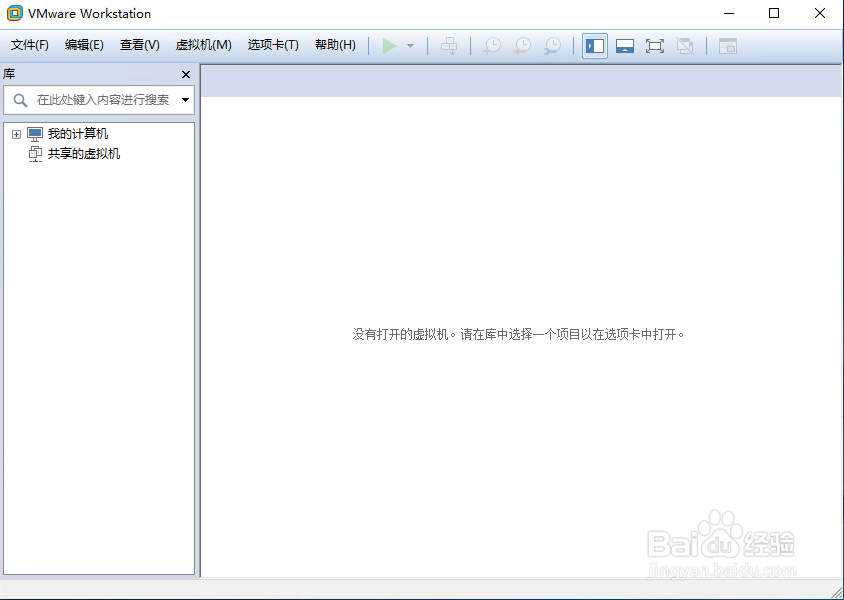Toggle the library panel visibility
Viewport: 844px width, 600px height.
click(x=594, y=45)
